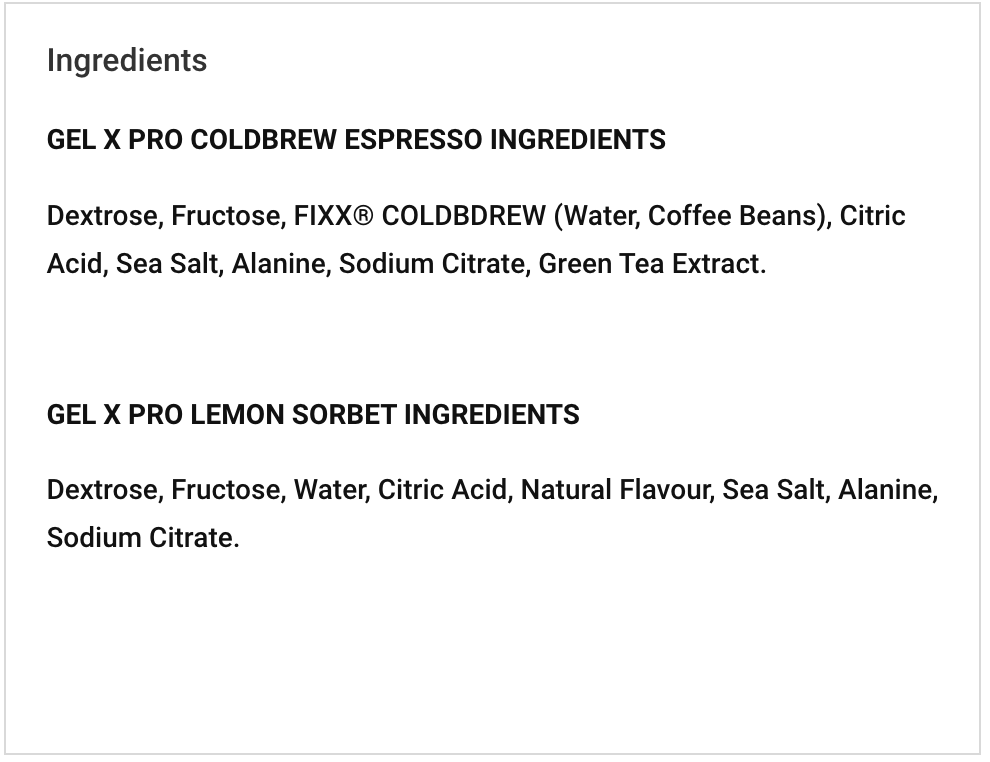Image resolution: width=990 pixels, height=762 pixels.
Task: Click "Fructose" in the Coldbrew Espresso list
Action: pyautogui.click(x=226, y=216)
